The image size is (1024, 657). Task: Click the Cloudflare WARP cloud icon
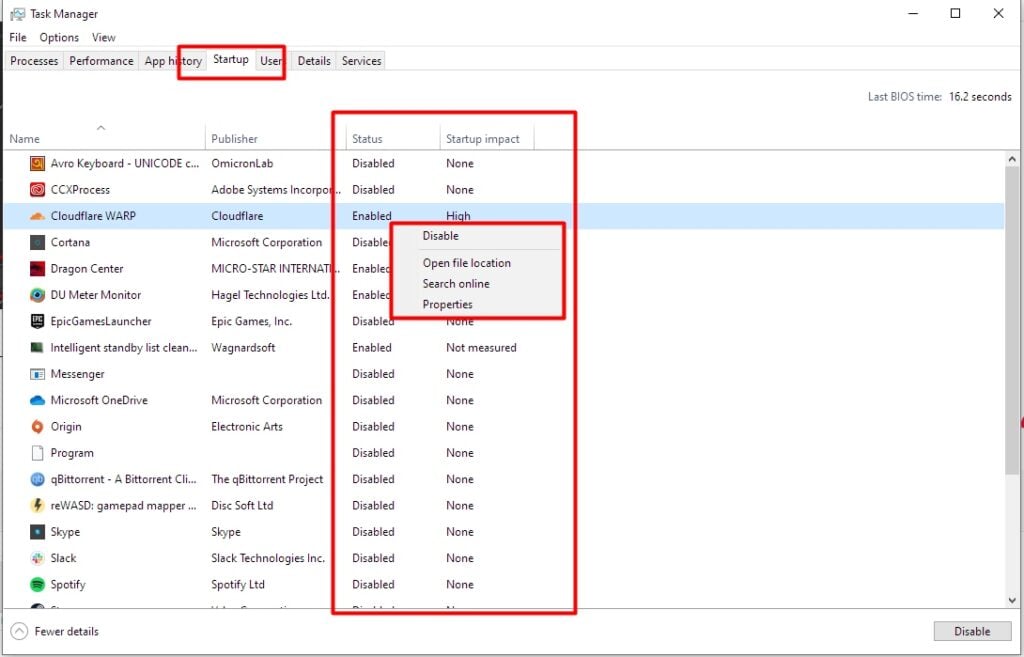[x=38, y=216]
